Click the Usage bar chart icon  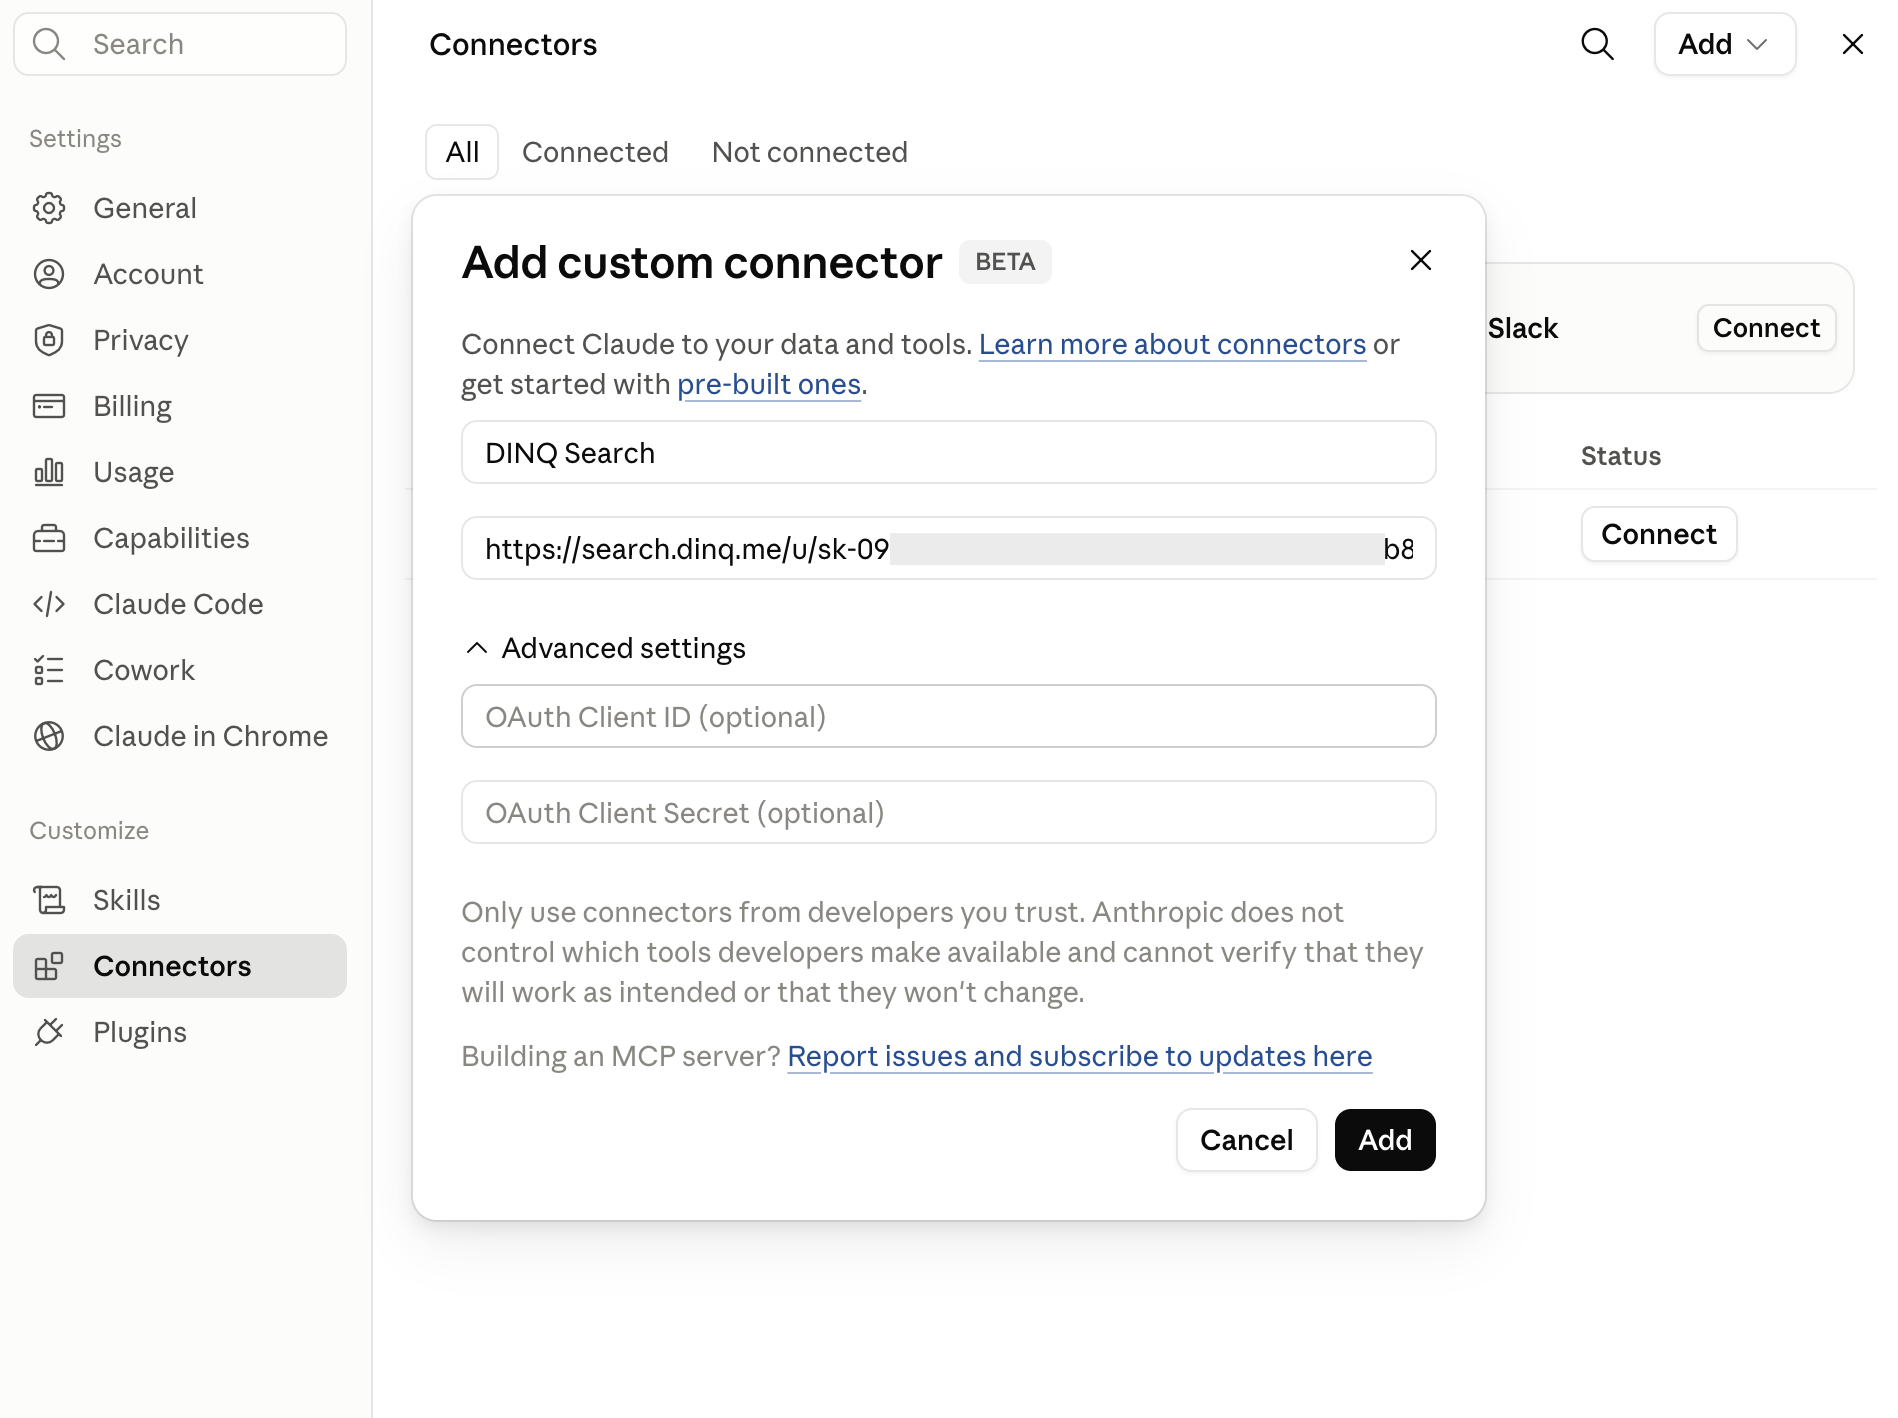49,472
